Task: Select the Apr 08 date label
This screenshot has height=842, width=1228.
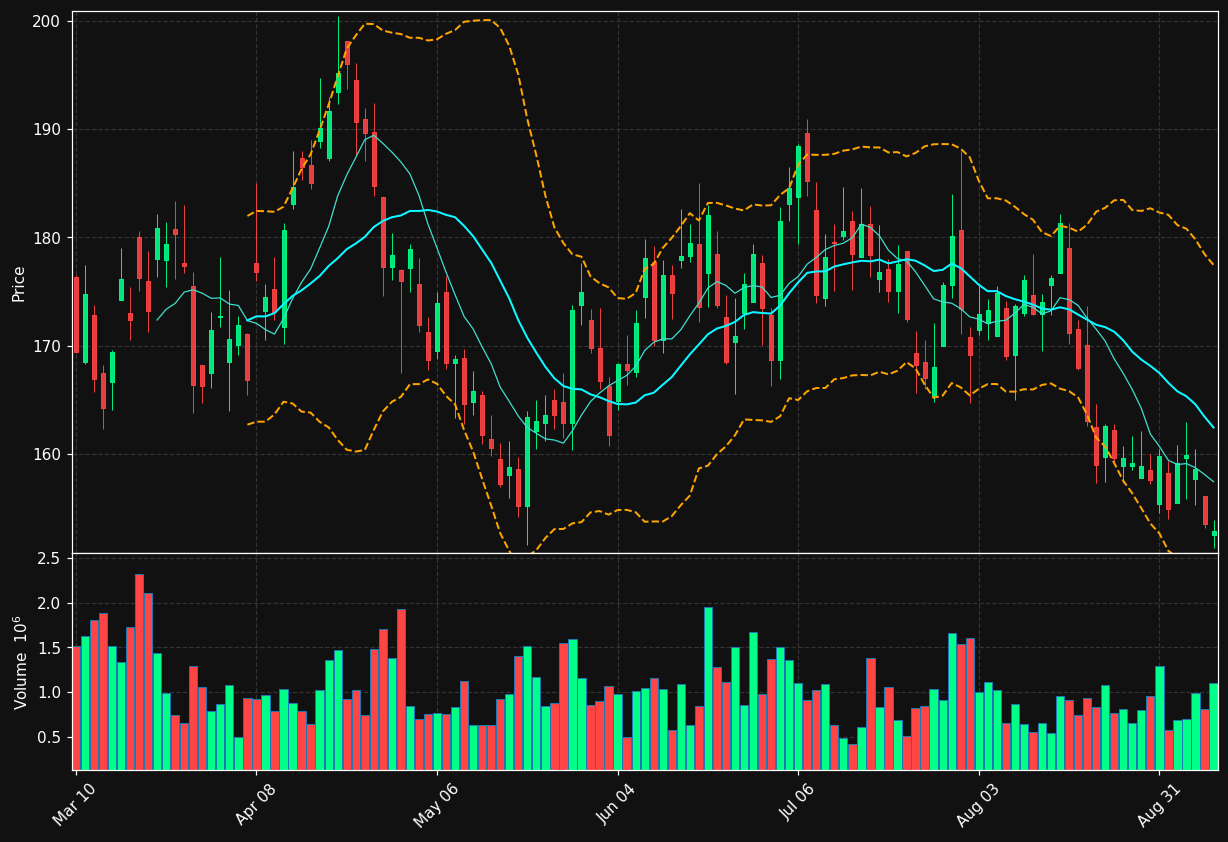Action: 254,803
